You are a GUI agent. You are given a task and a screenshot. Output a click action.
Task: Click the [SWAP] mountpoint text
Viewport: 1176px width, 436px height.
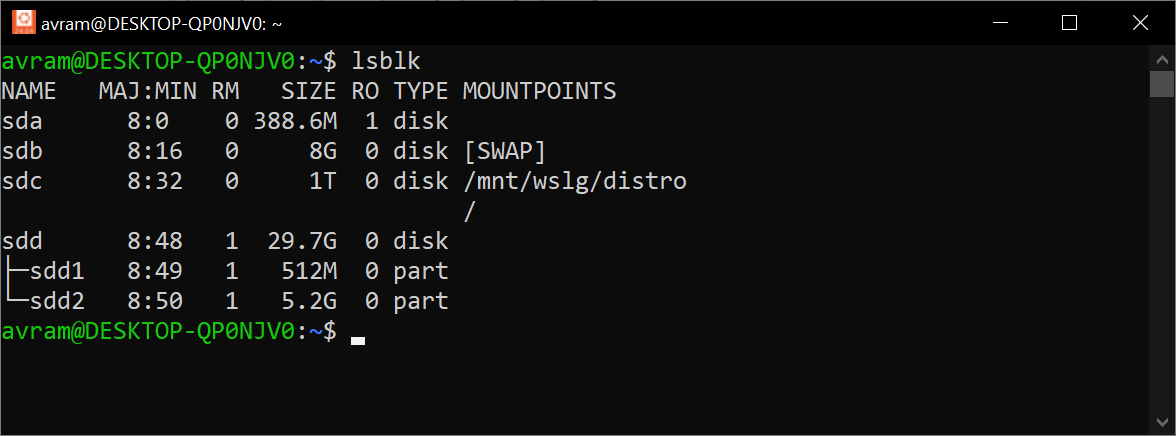pos(503,152)
